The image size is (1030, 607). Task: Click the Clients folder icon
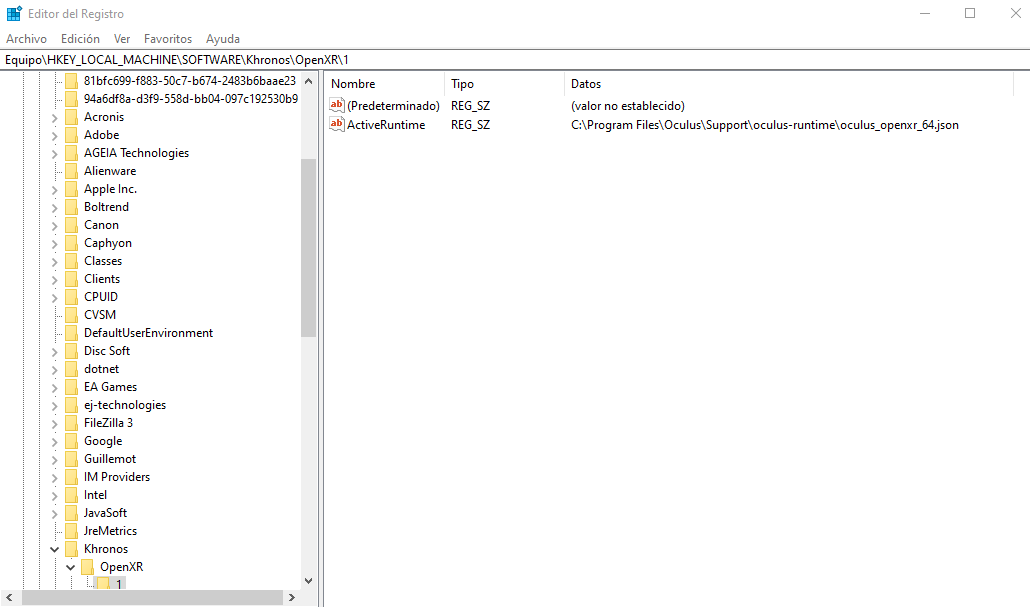72,279
